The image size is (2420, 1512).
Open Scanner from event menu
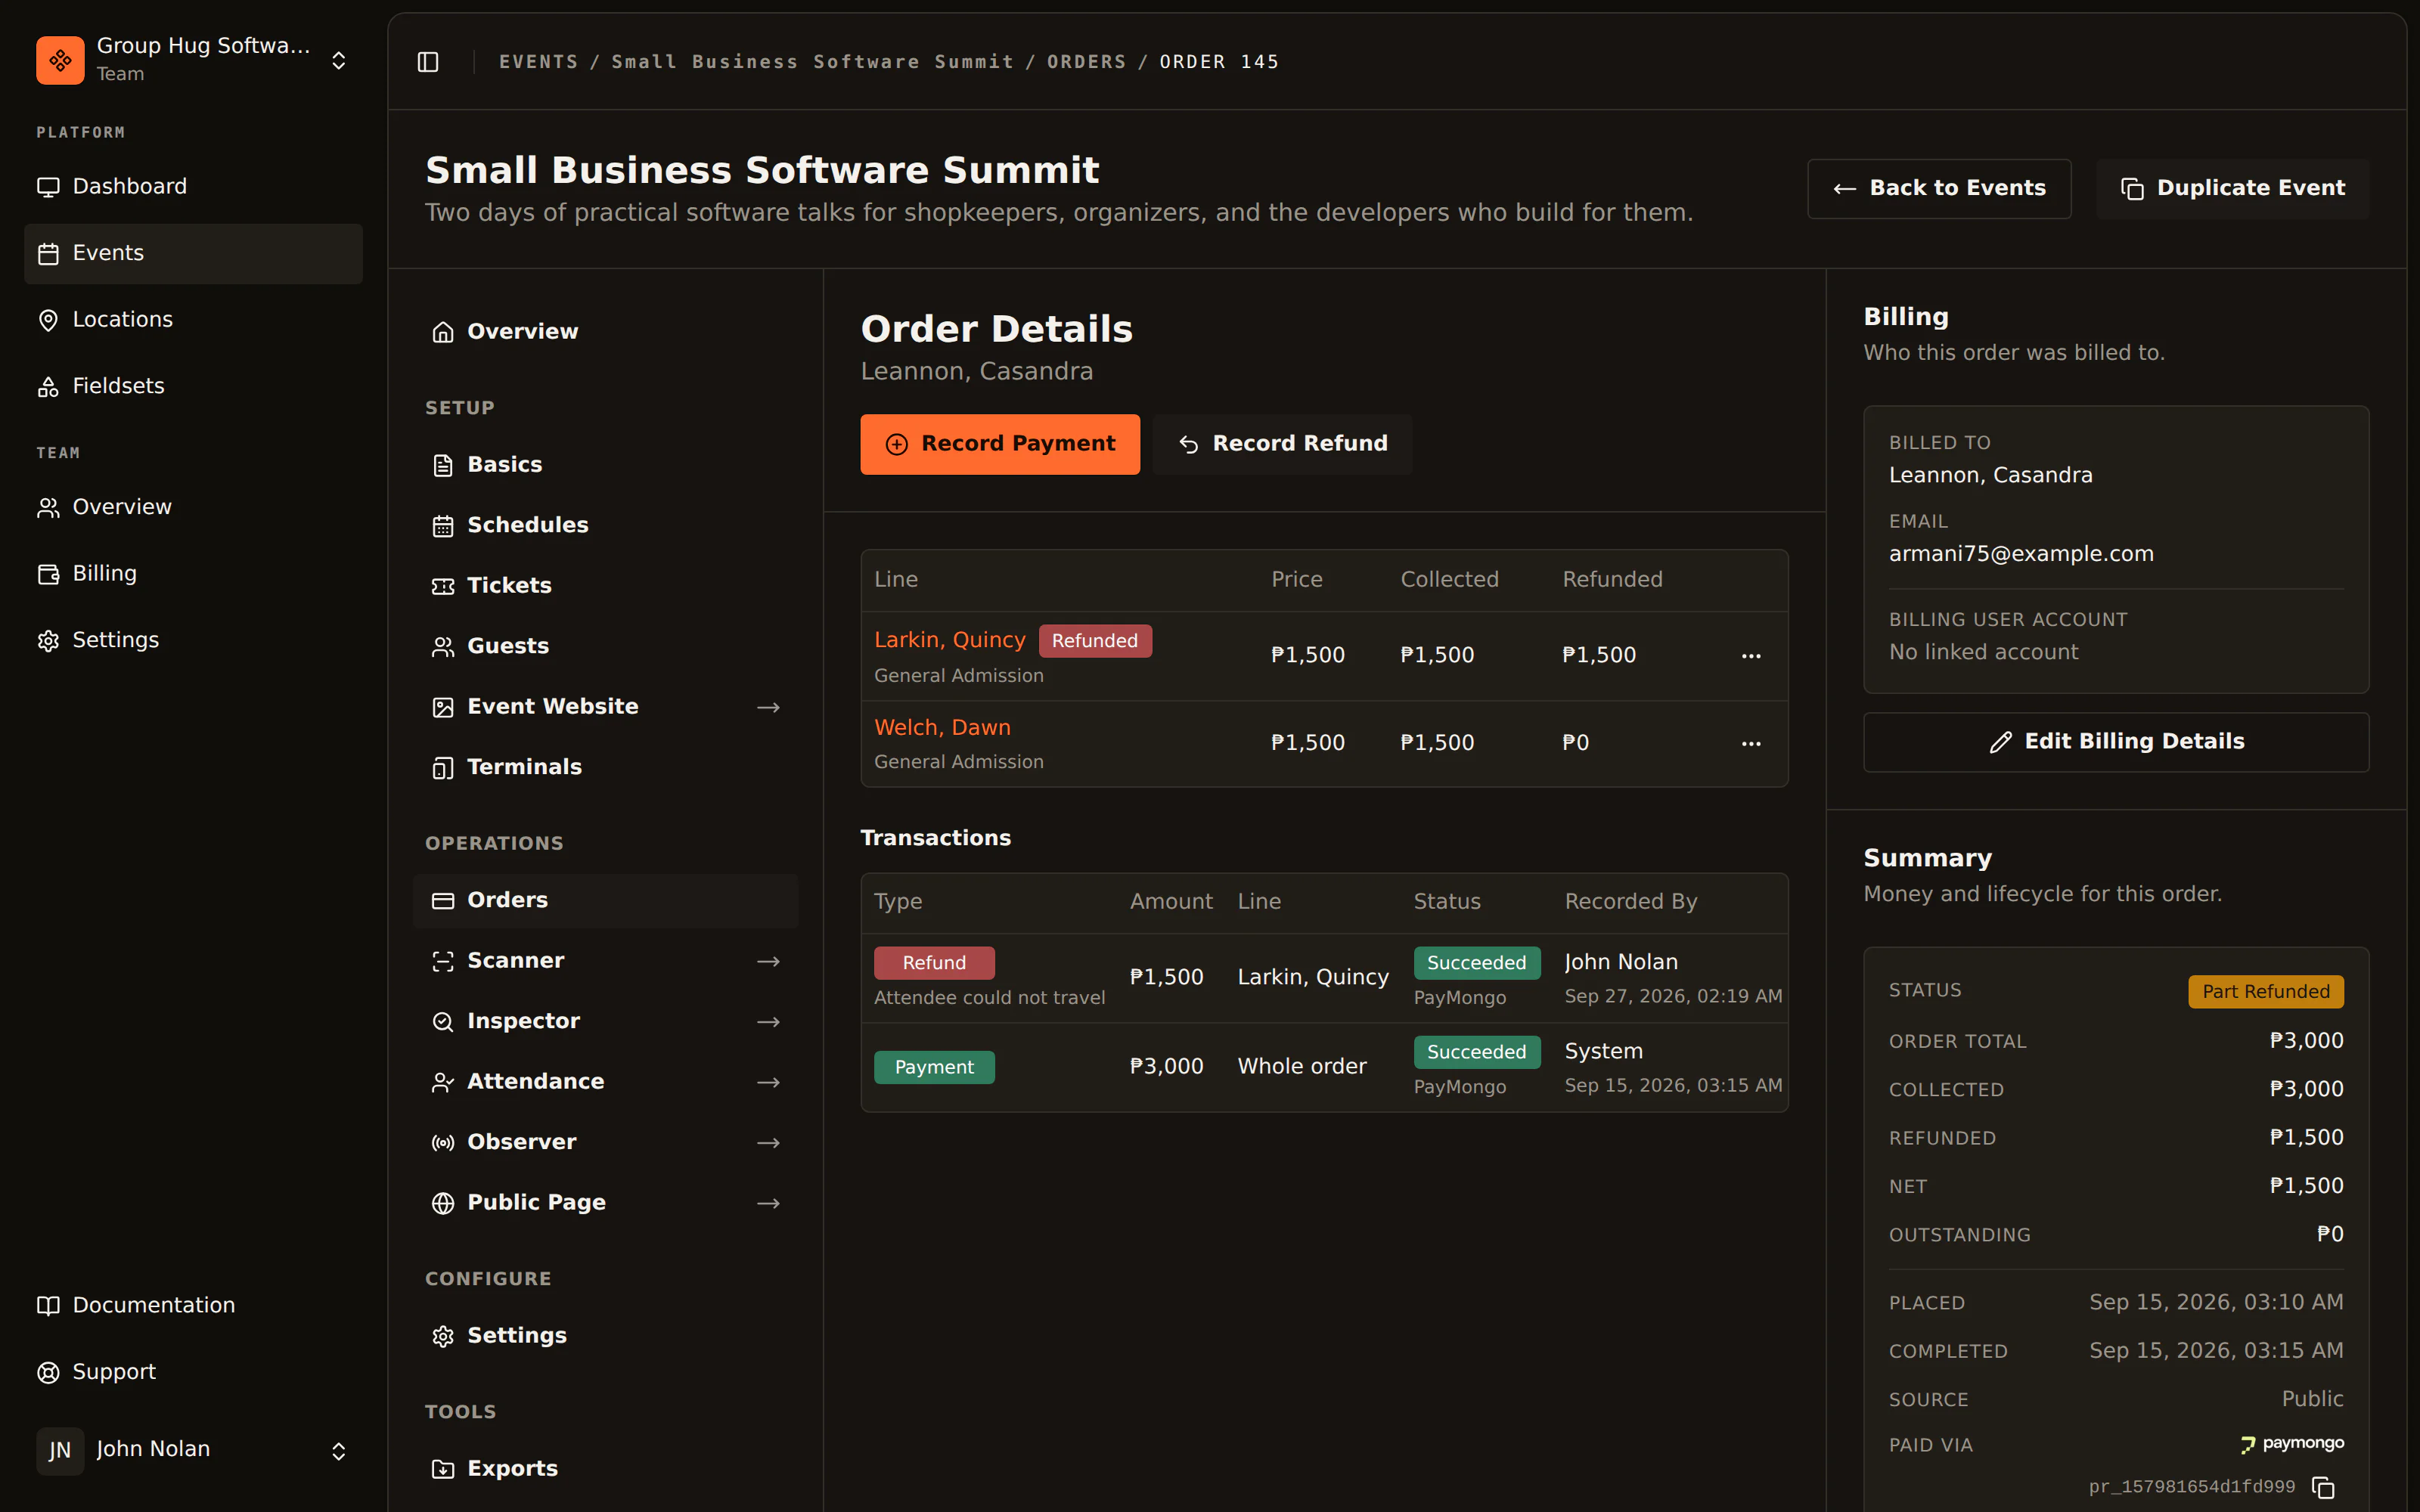tap(605, 961)
